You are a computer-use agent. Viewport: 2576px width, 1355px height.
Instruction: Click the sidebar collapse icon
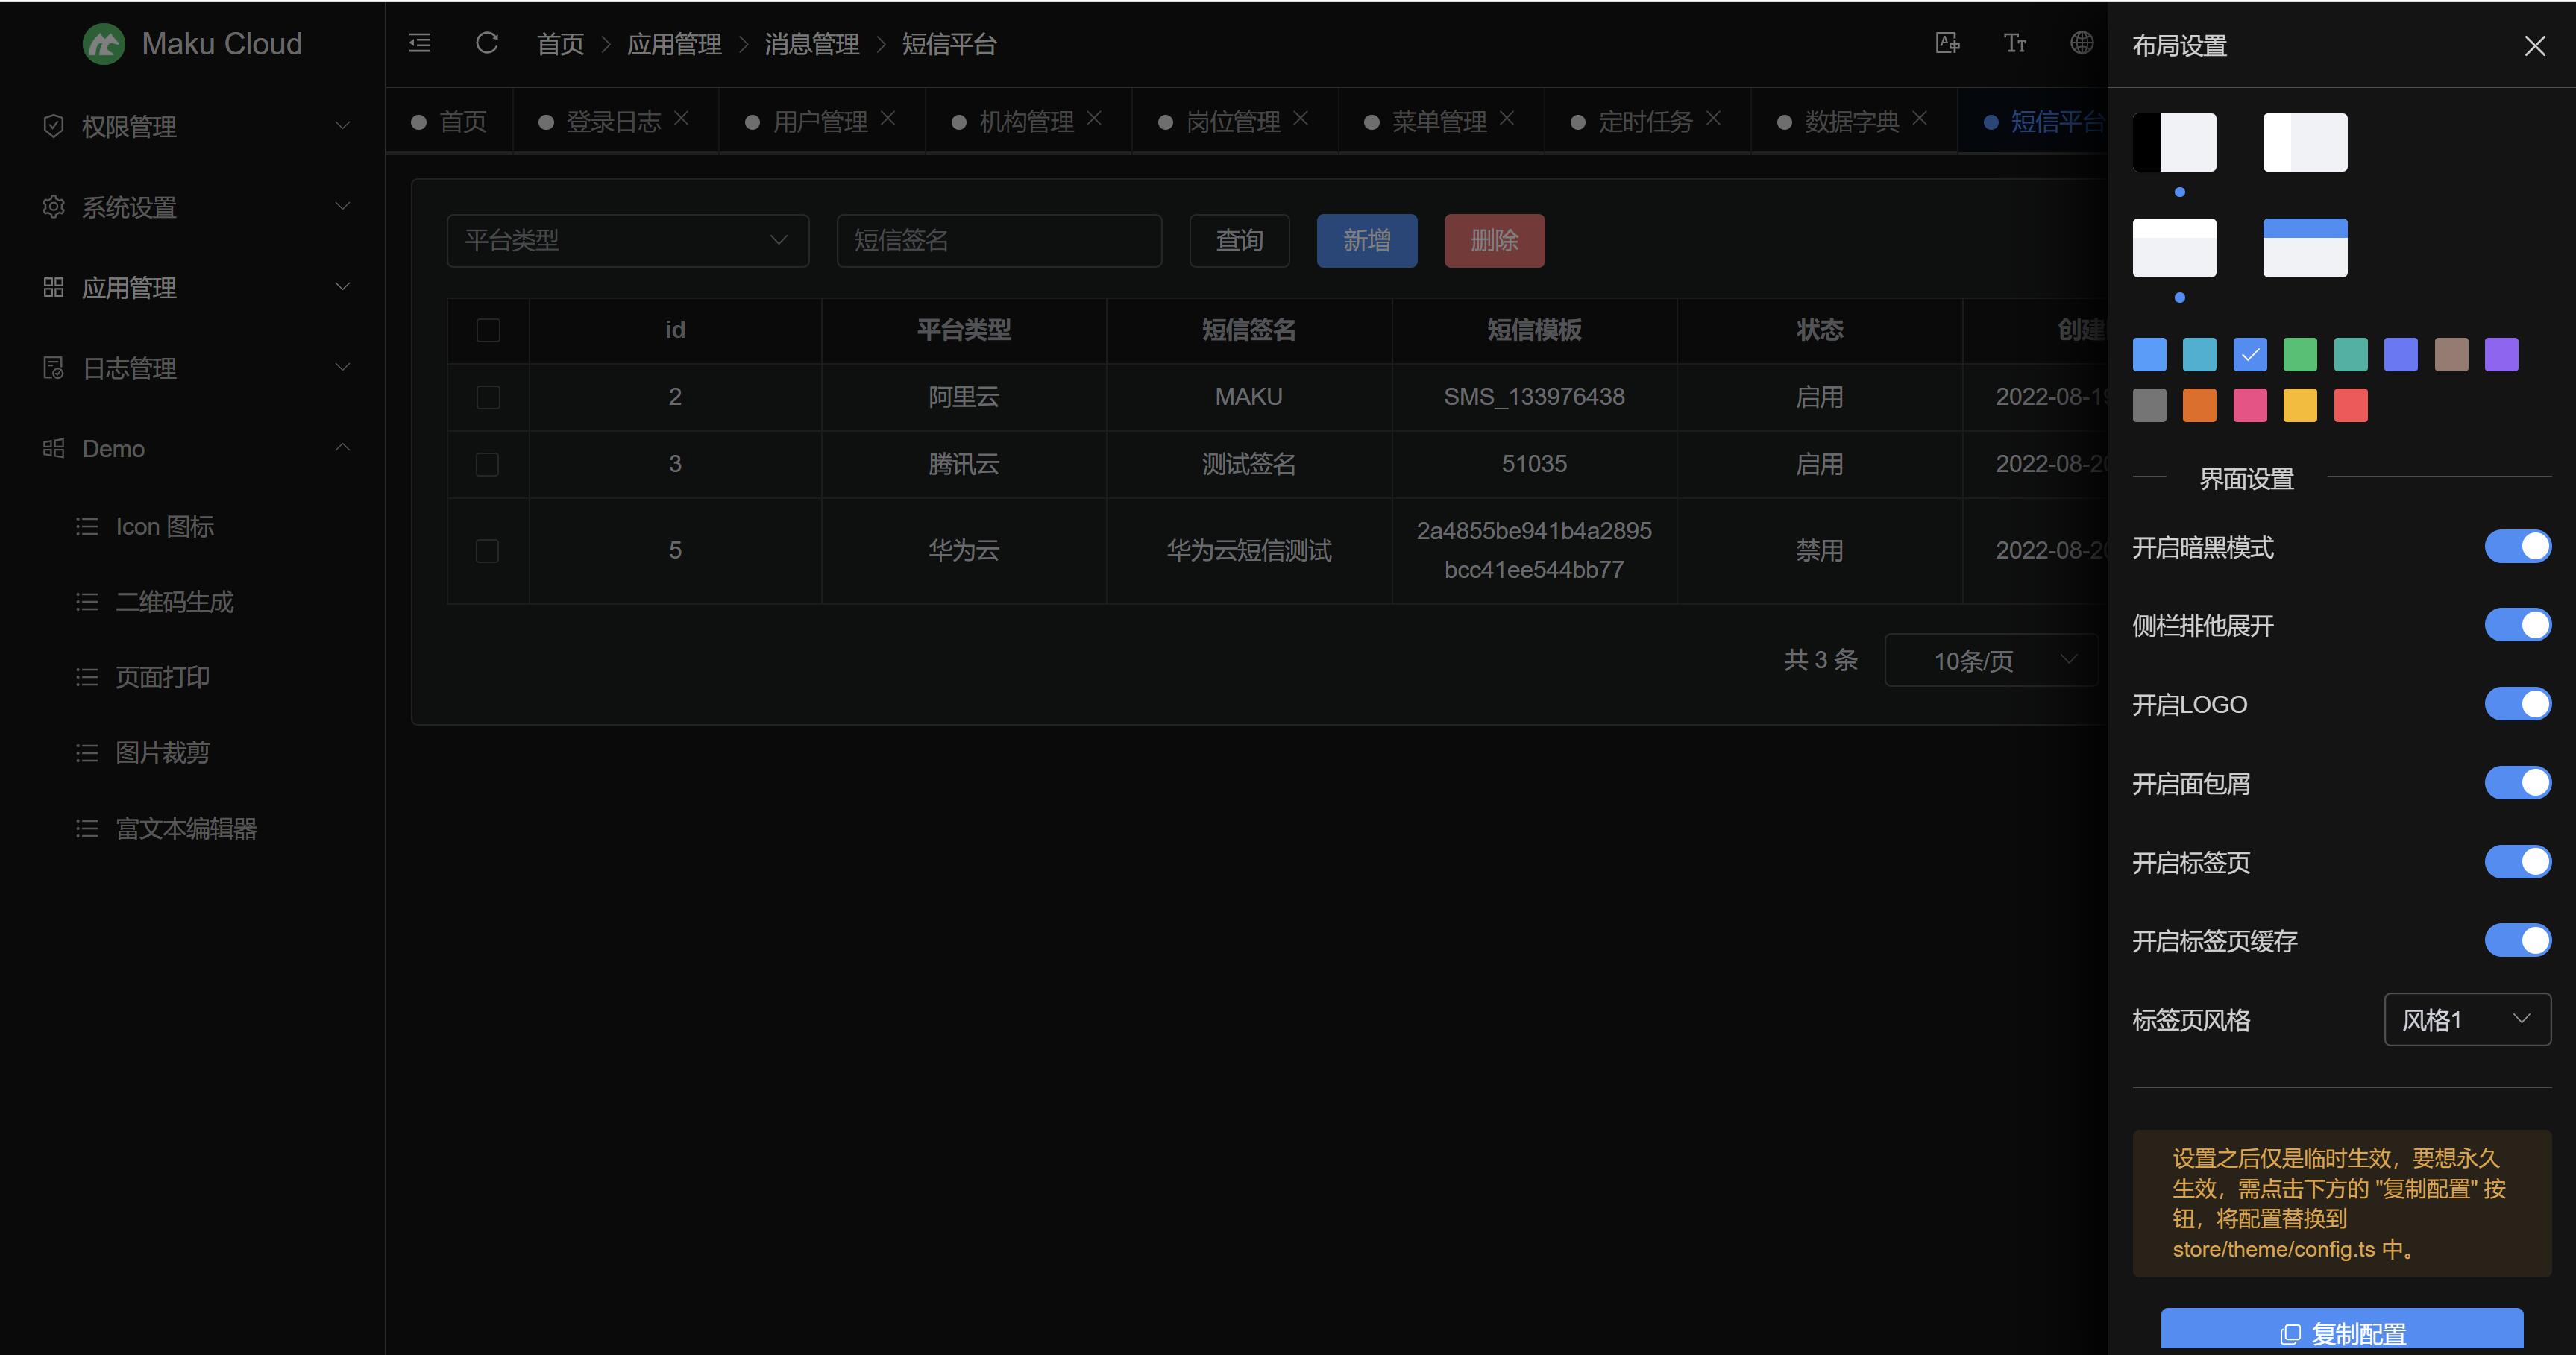(420, 43)
